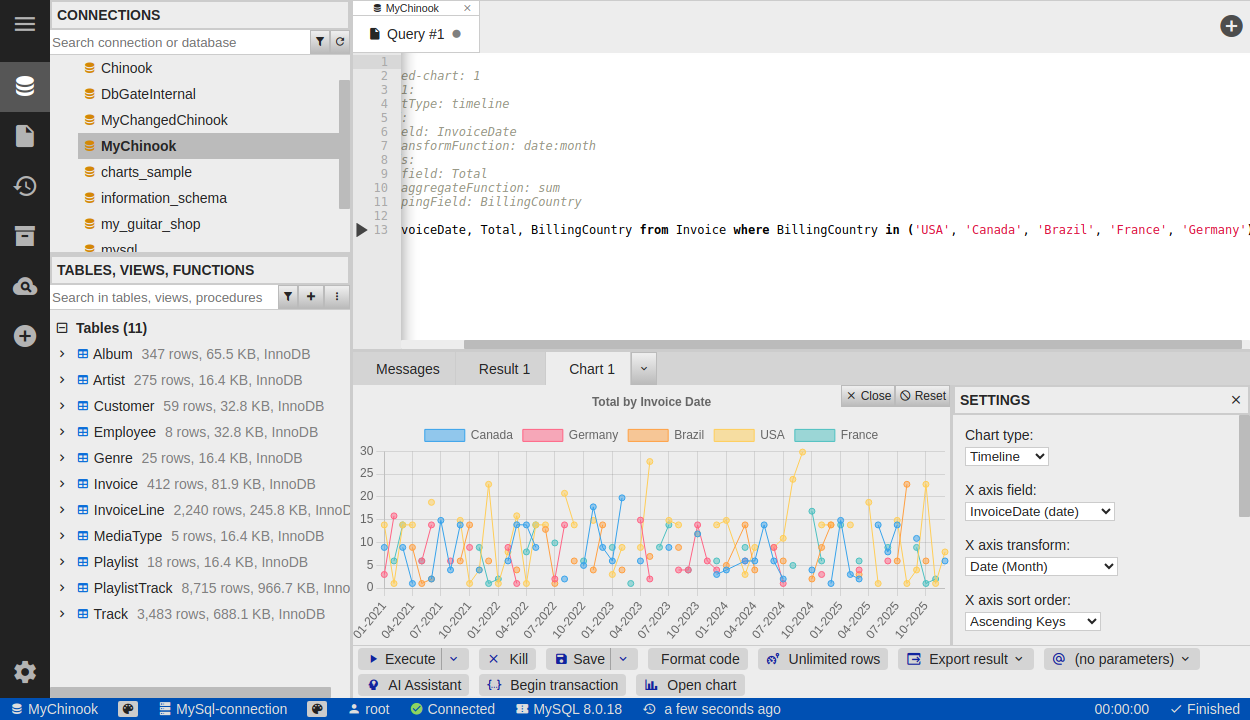This screenshot has width=1250, height=720.
Task: Click the Open chart button
Action: point(690,685)
